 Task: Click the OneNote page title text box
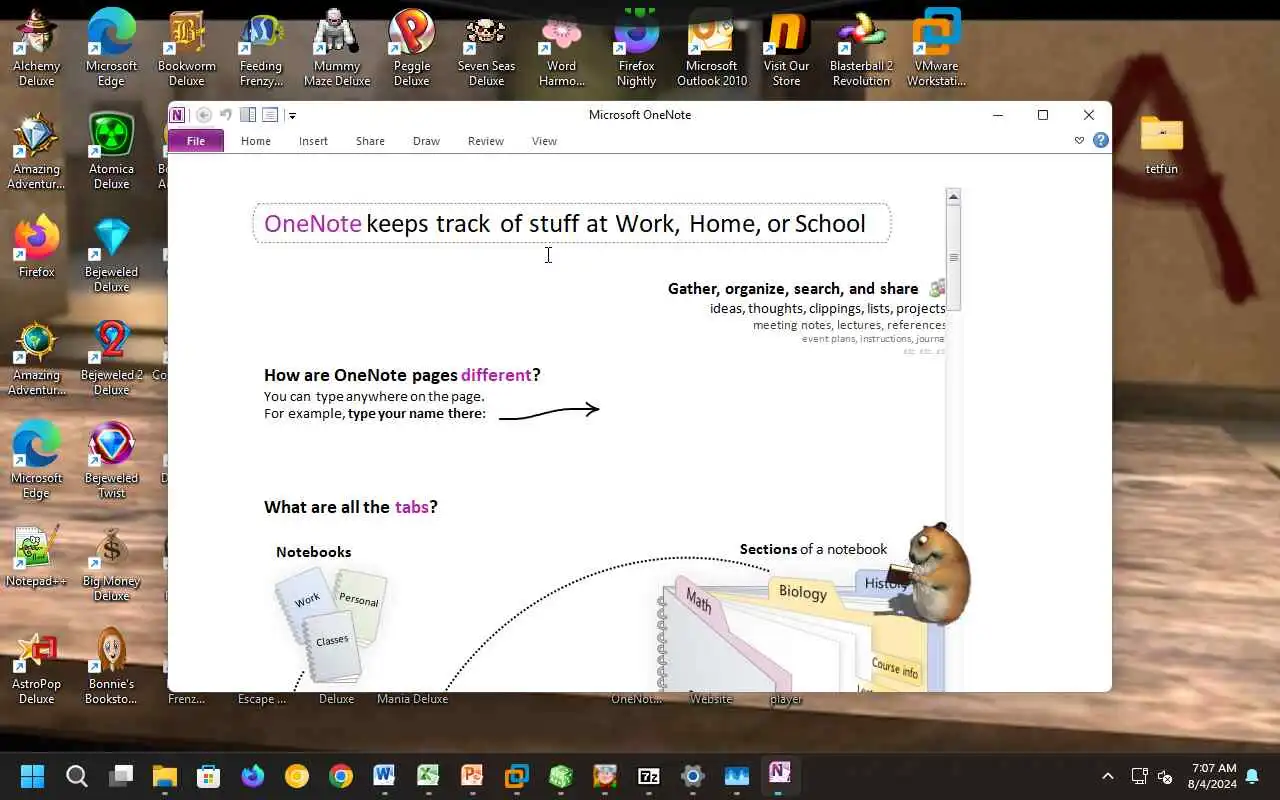[x=572, y=223]
